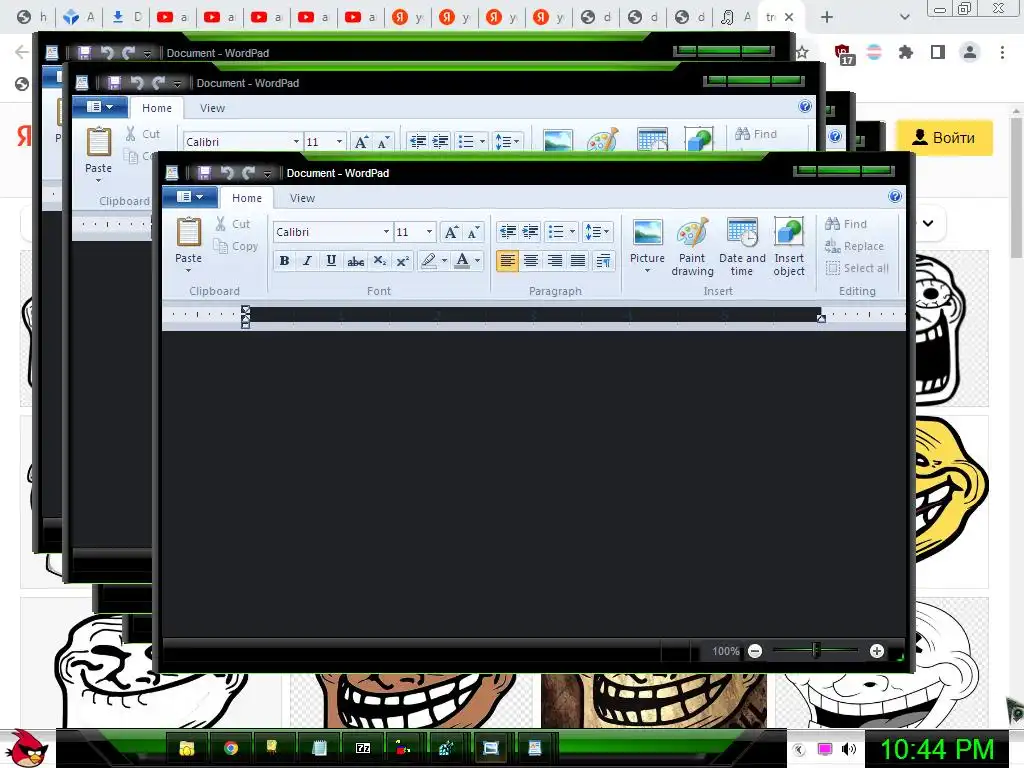
Task: Switch to View tab in front WordPad
Action: (302, 198)
